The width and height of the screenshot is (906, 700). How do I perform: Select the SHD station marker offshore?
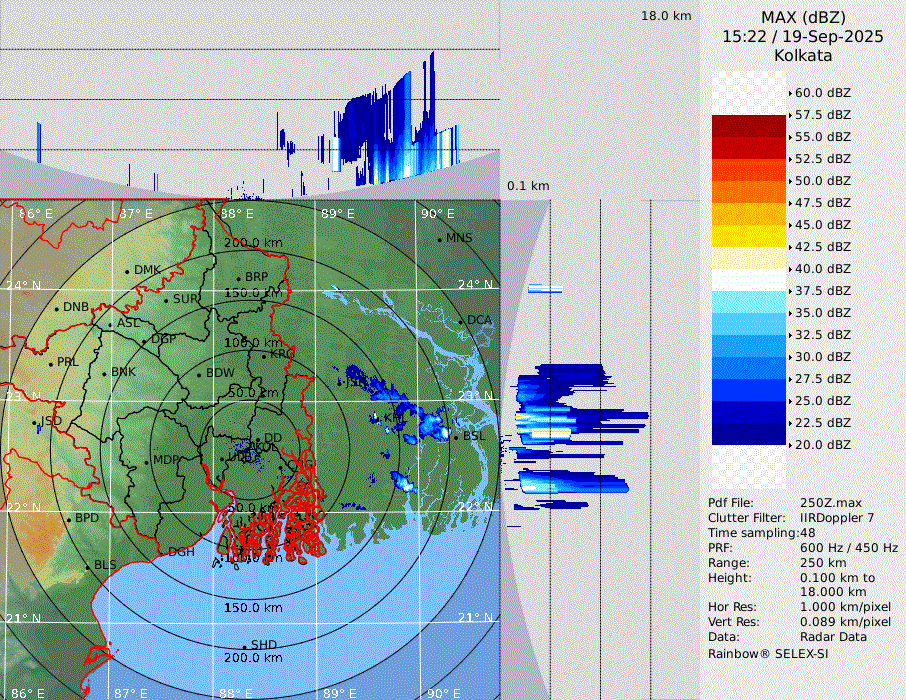[244, 646]
